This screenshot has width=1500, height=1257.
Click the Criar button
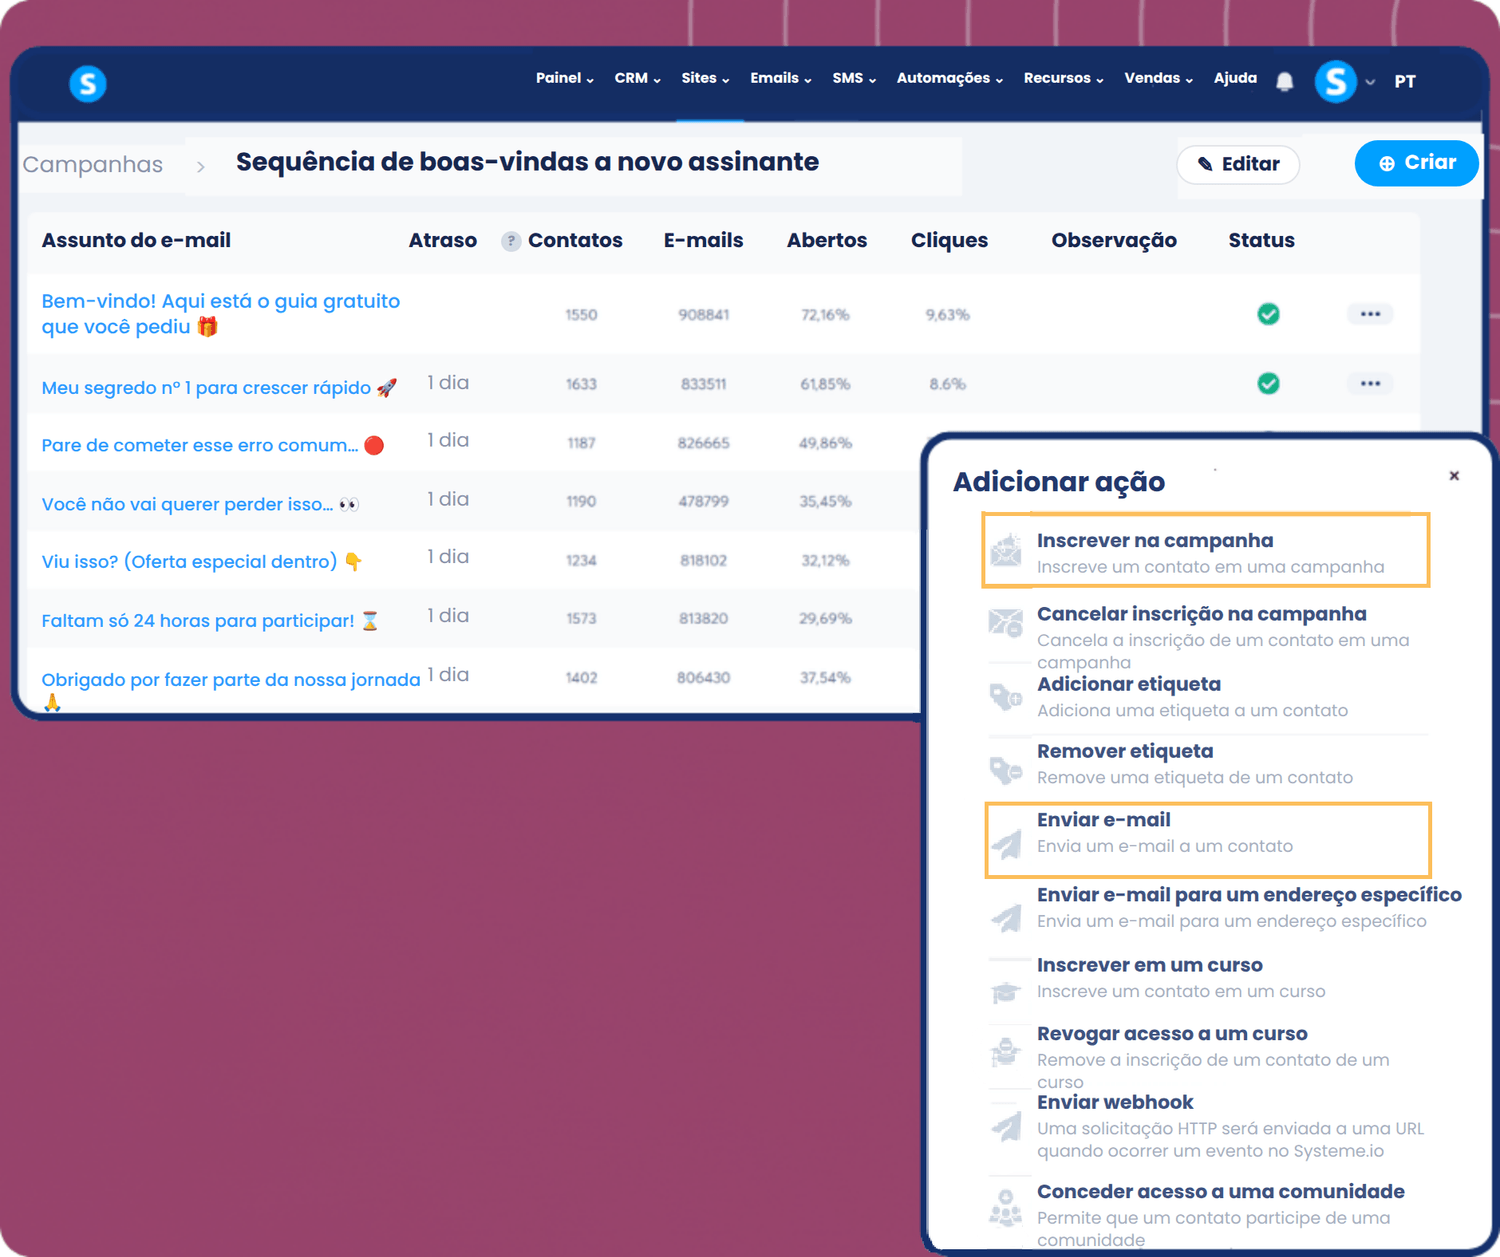point(1417,163)
